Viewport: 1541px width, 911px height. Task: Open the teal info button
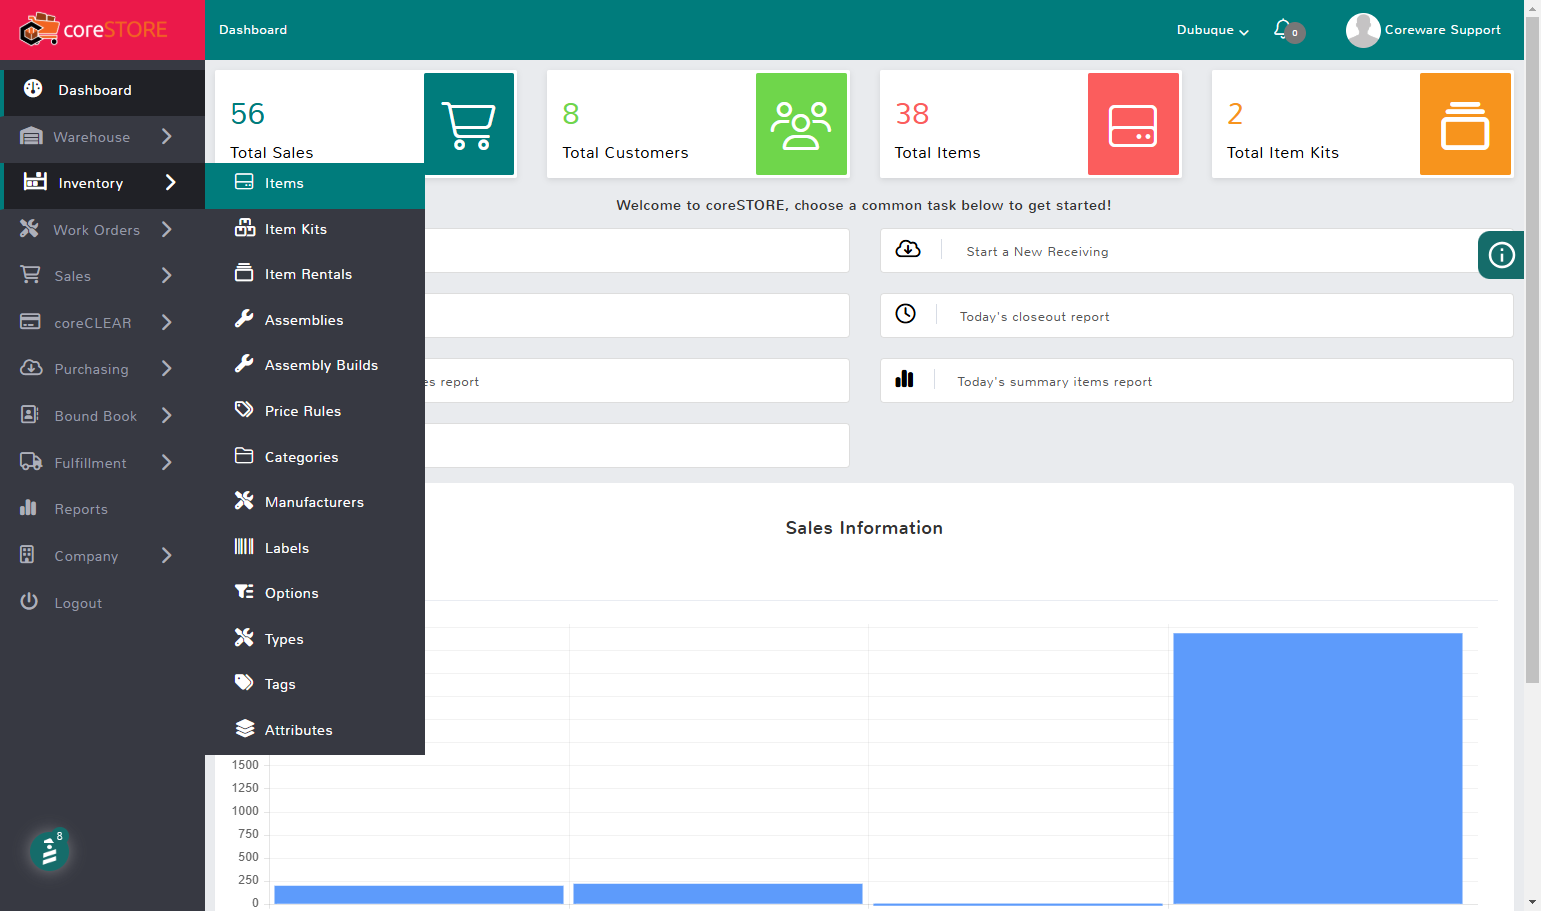pos(1501,255)
